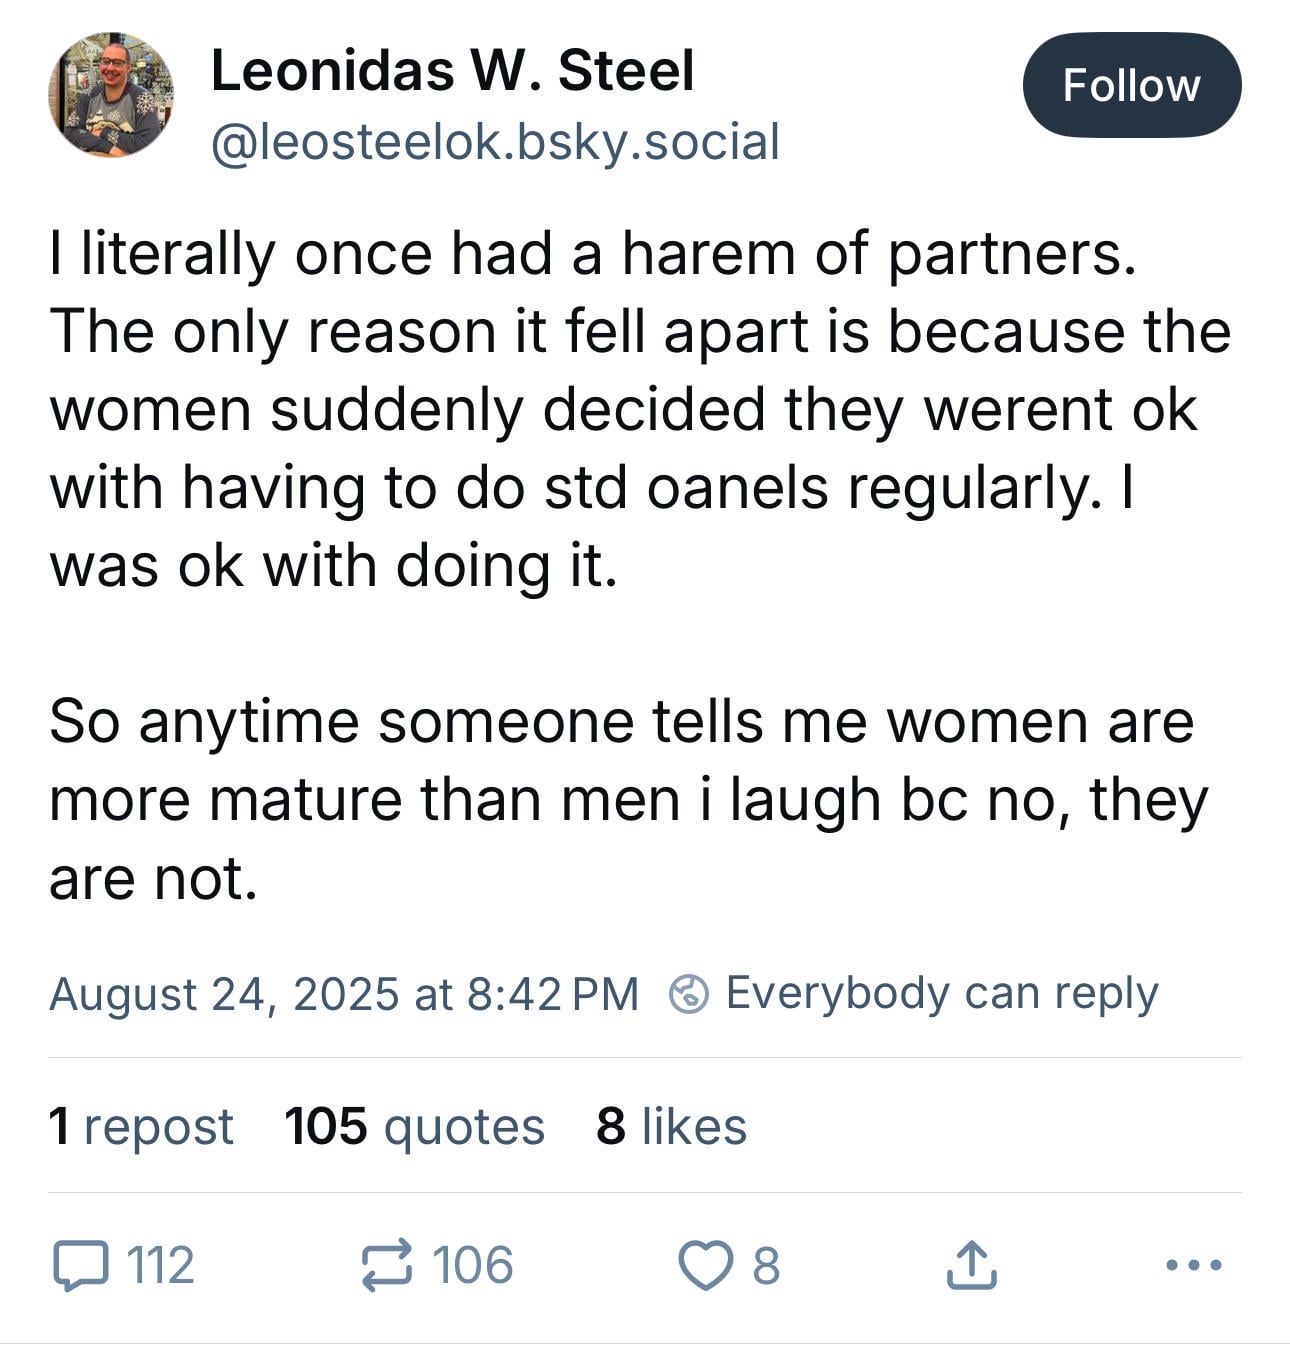Like the post with the heart icon
This screenshot has width=1290, height=1346.
706,1265
